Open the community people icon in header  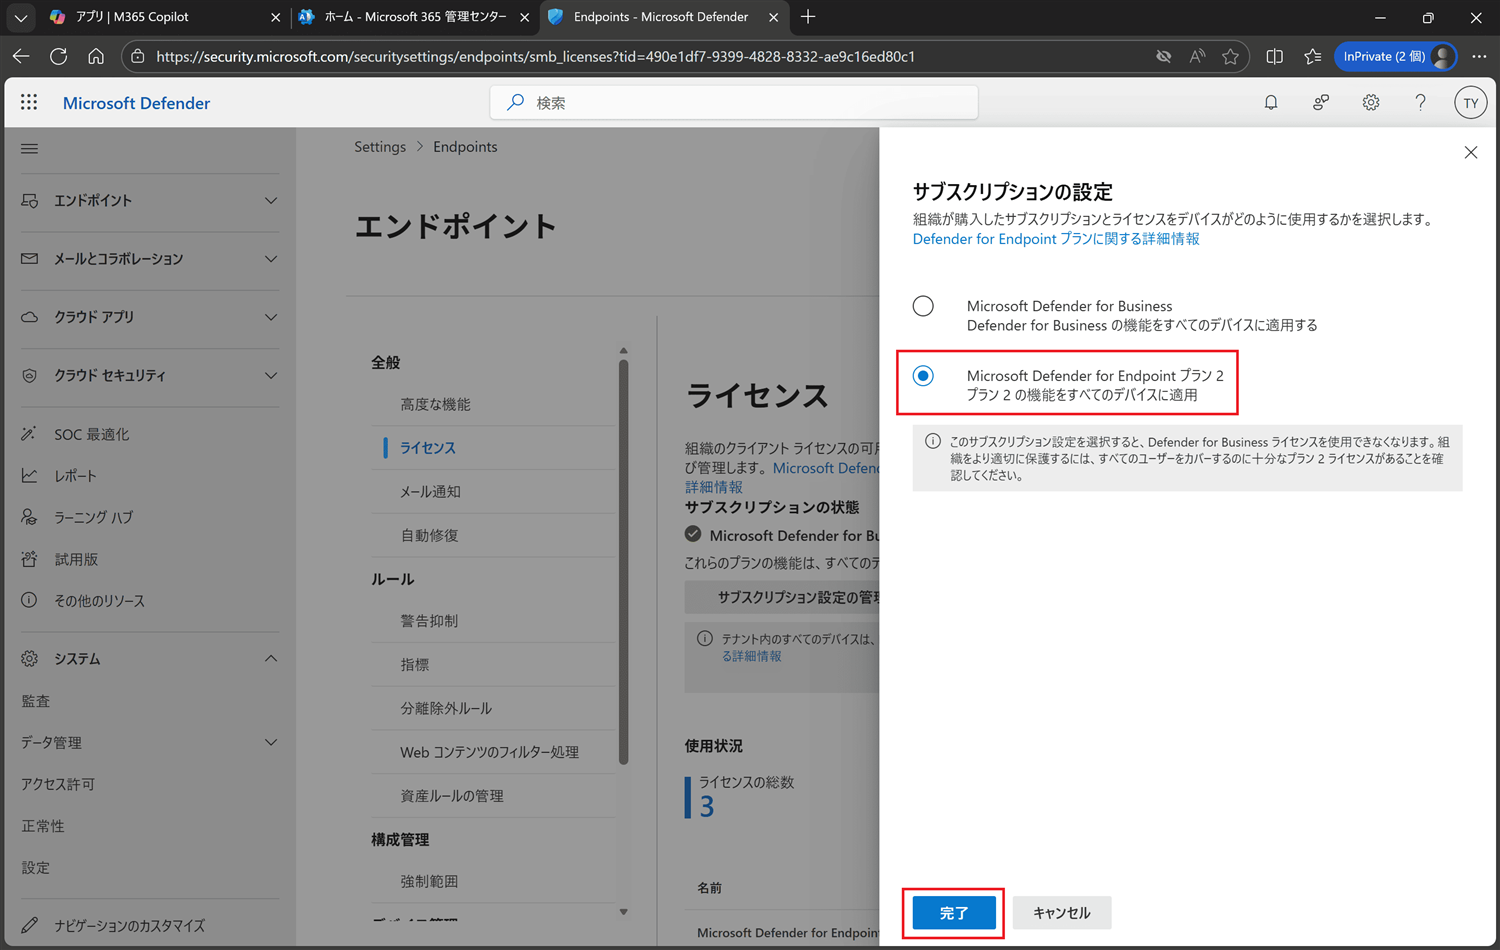1321,102
